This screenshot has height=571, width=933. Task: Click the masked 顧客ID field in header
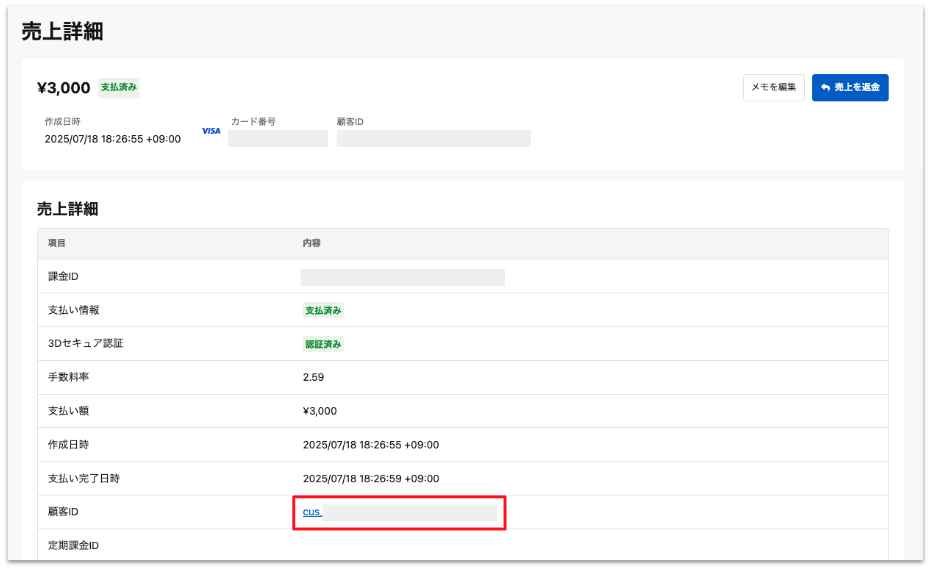coord(434,139)
